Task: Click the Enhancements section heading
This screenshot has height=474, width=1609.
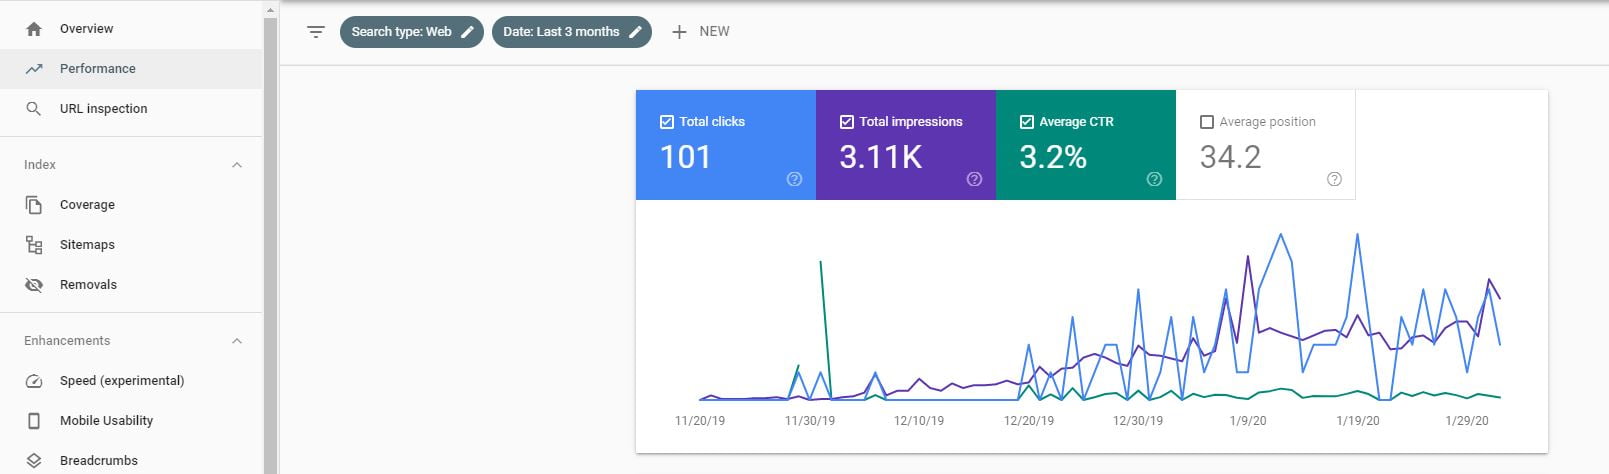Action: click(67, 341)
